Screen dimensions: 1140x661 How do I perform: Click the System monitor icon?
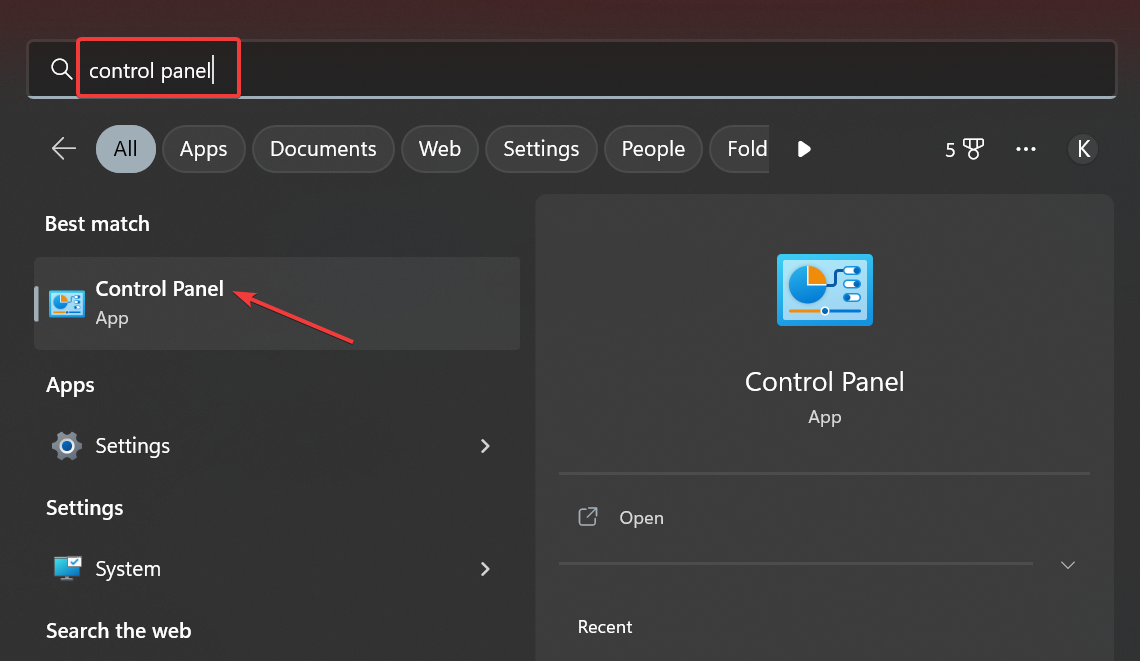[x=67, y=569]
